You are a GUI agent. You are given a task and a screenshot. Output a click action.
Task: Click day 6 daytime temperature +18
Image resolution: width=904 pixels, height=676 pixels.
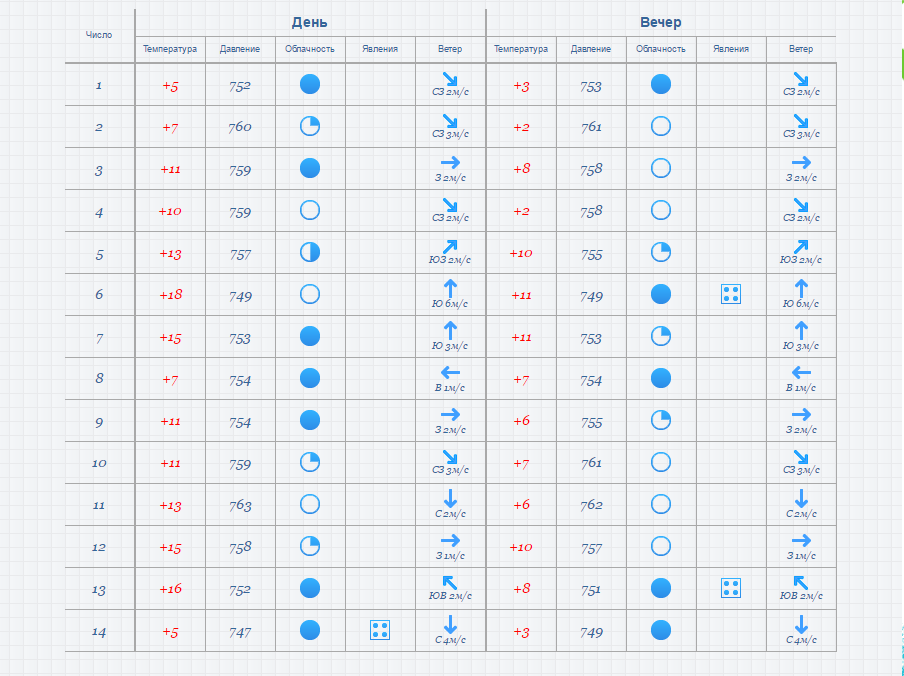pos(170,295)
